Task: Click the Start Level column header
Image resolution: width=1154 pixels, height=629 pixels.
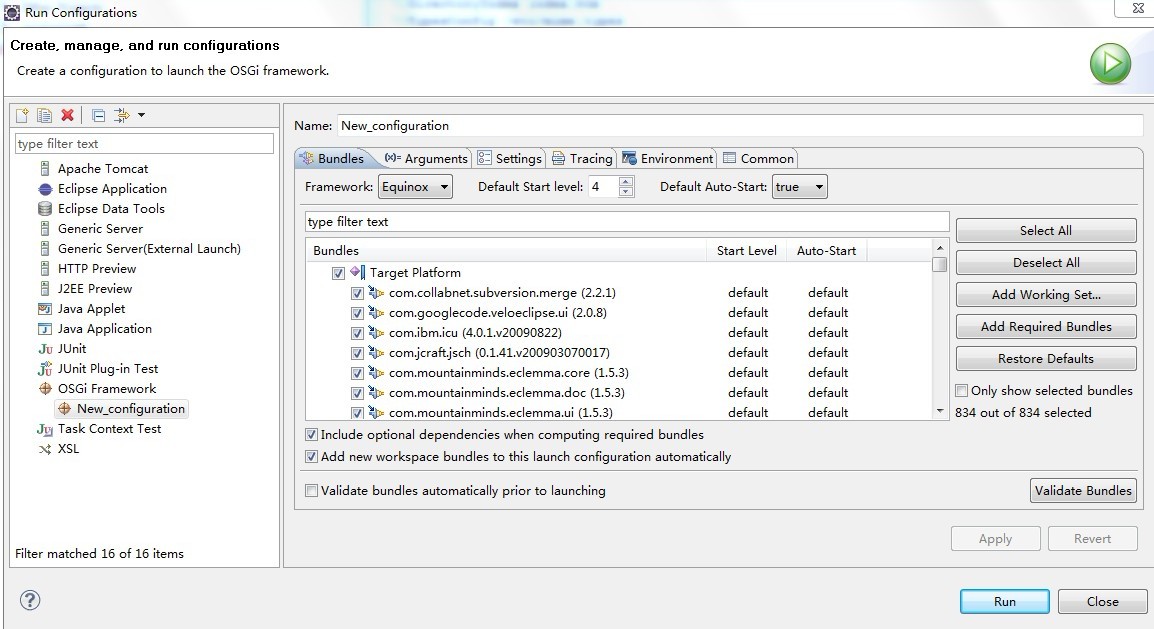Action: coord(746,251)
